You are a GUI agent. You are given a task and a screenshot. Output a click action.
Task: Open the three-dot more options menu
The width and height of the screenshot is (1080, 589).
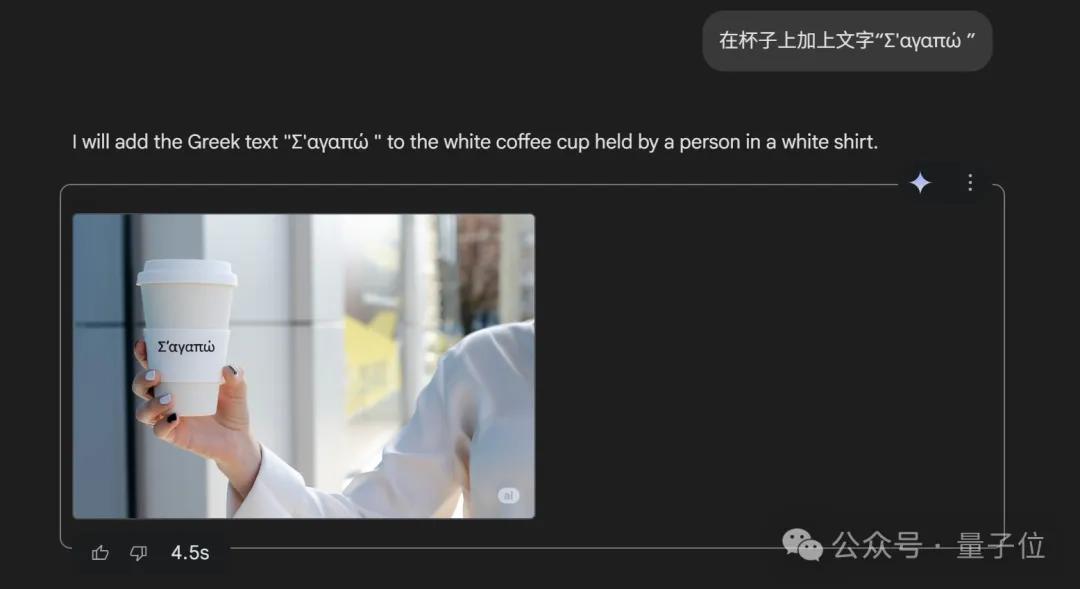point(970,183)
